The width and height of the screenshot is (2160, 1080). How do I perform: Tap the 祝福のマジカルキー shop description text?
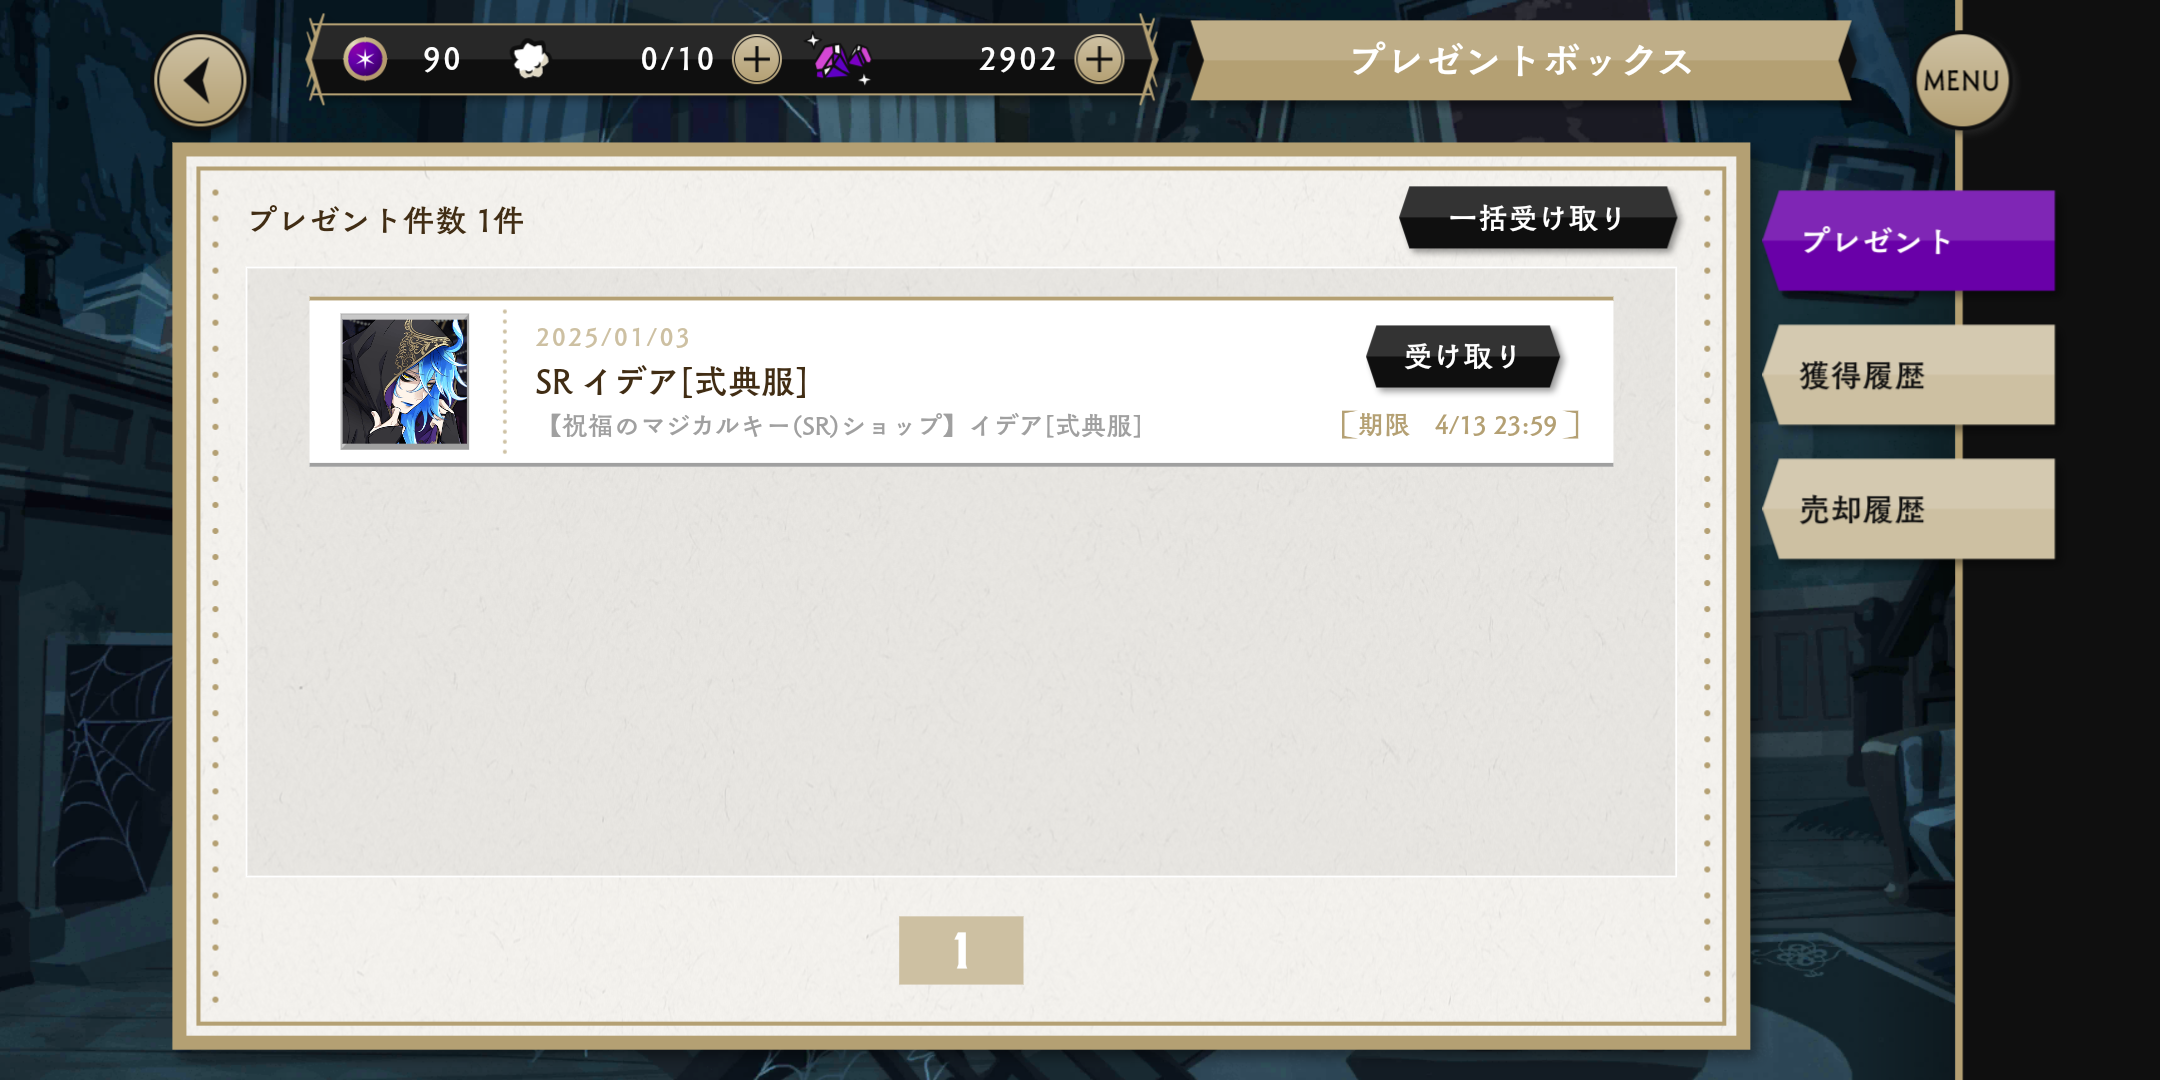pos(842,426)
